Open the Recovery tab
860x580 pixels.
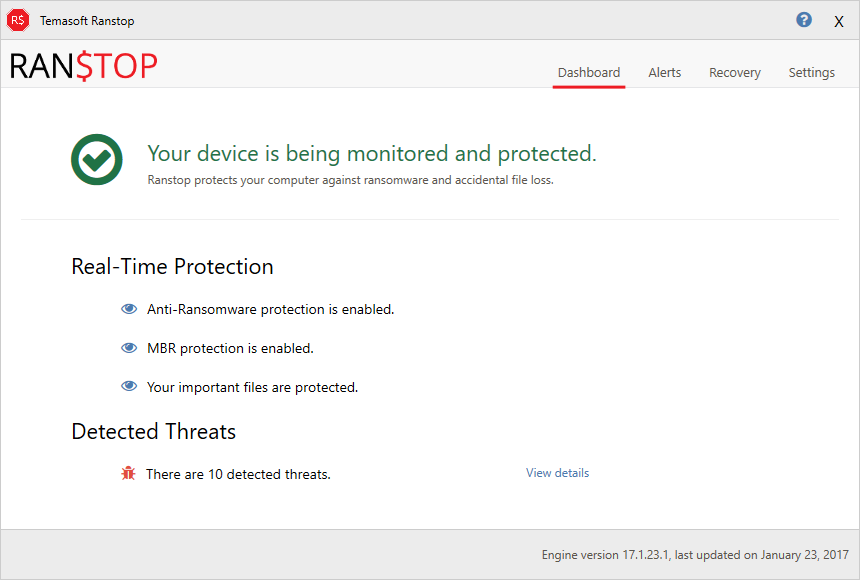coord(734,72)
